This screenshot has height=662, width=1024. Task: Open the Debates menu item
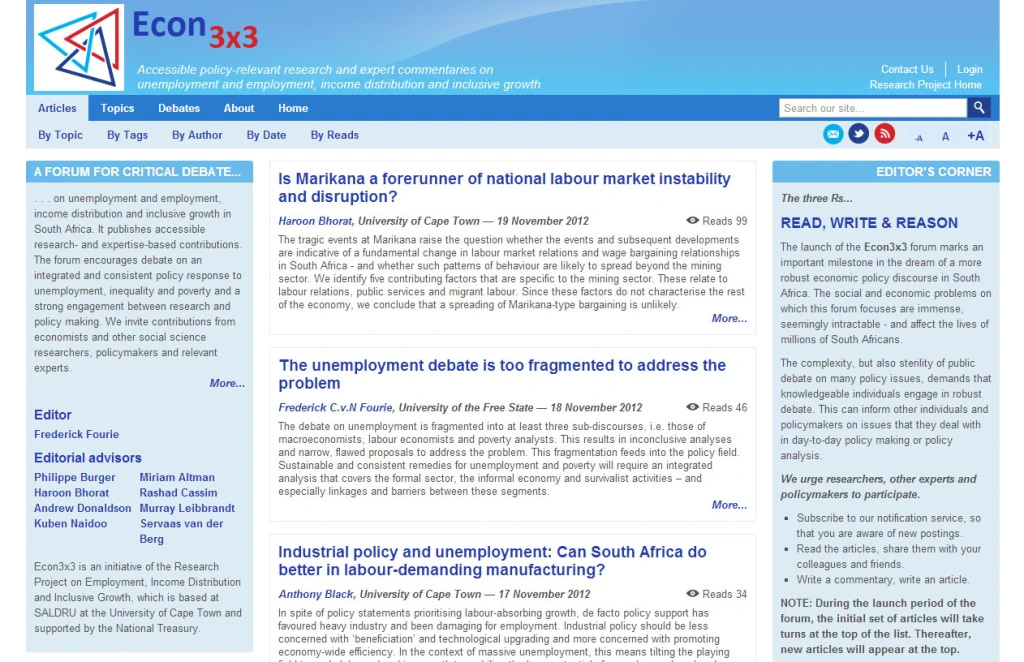point(179,108)
